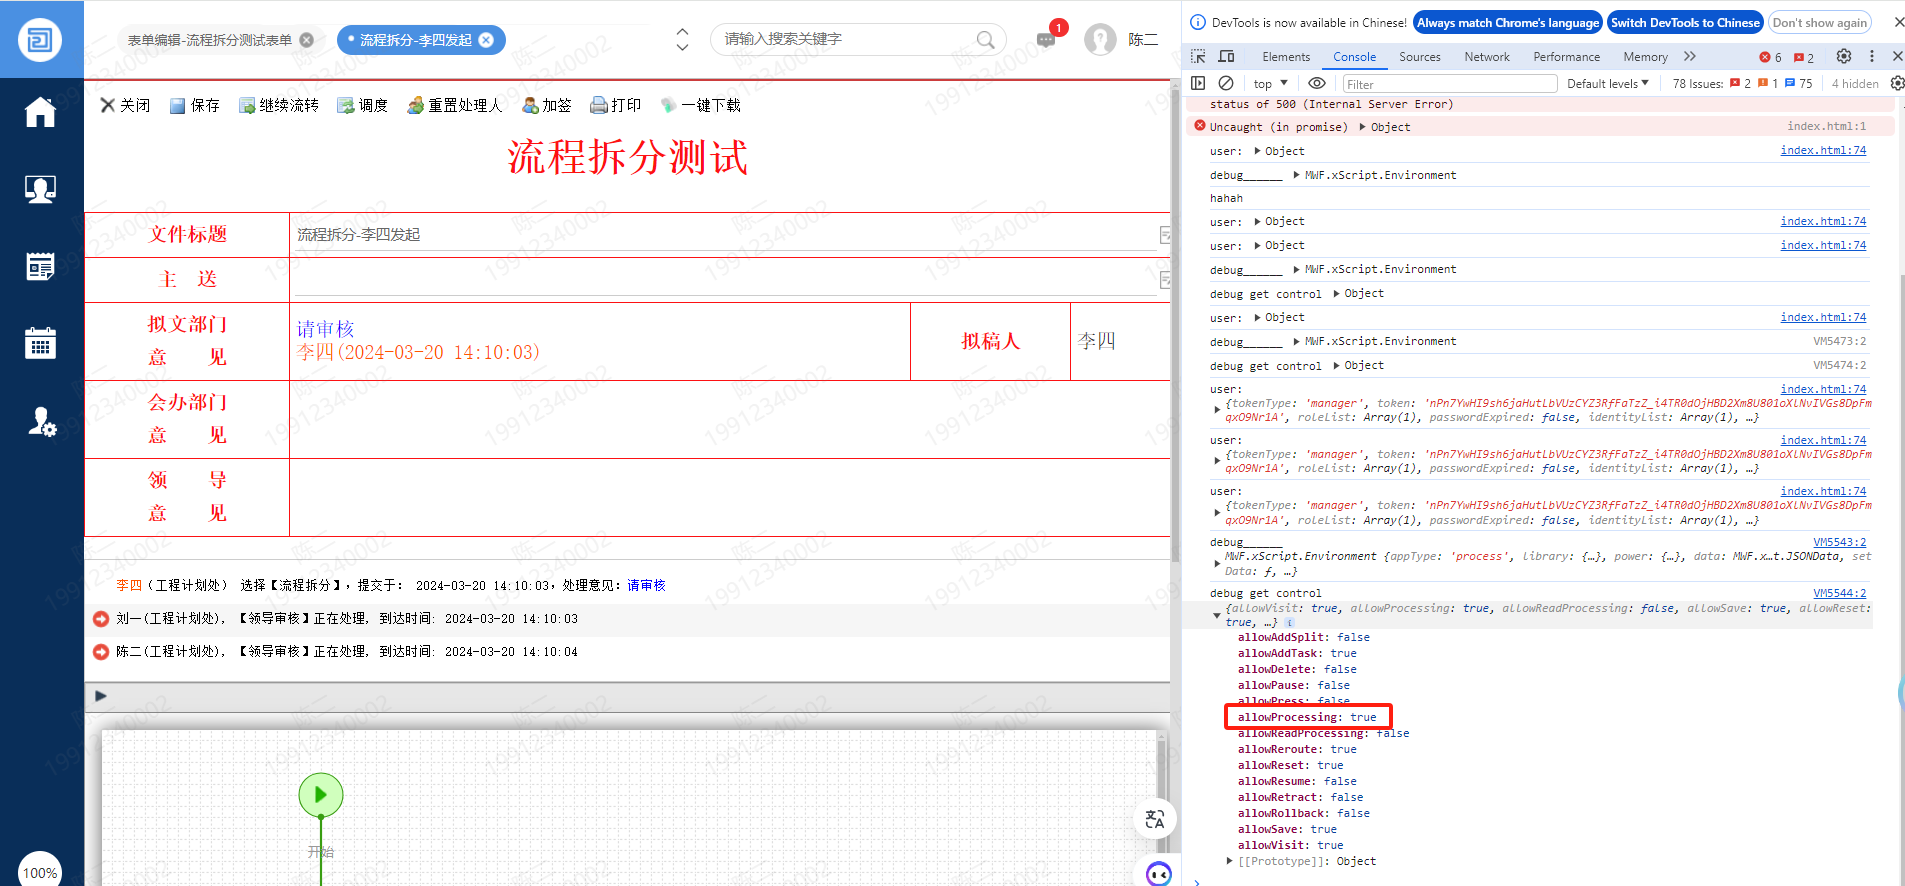This screenshot has width=1905, height=886.
Task: Click the console Filter input field
Action: [1448, 84]
